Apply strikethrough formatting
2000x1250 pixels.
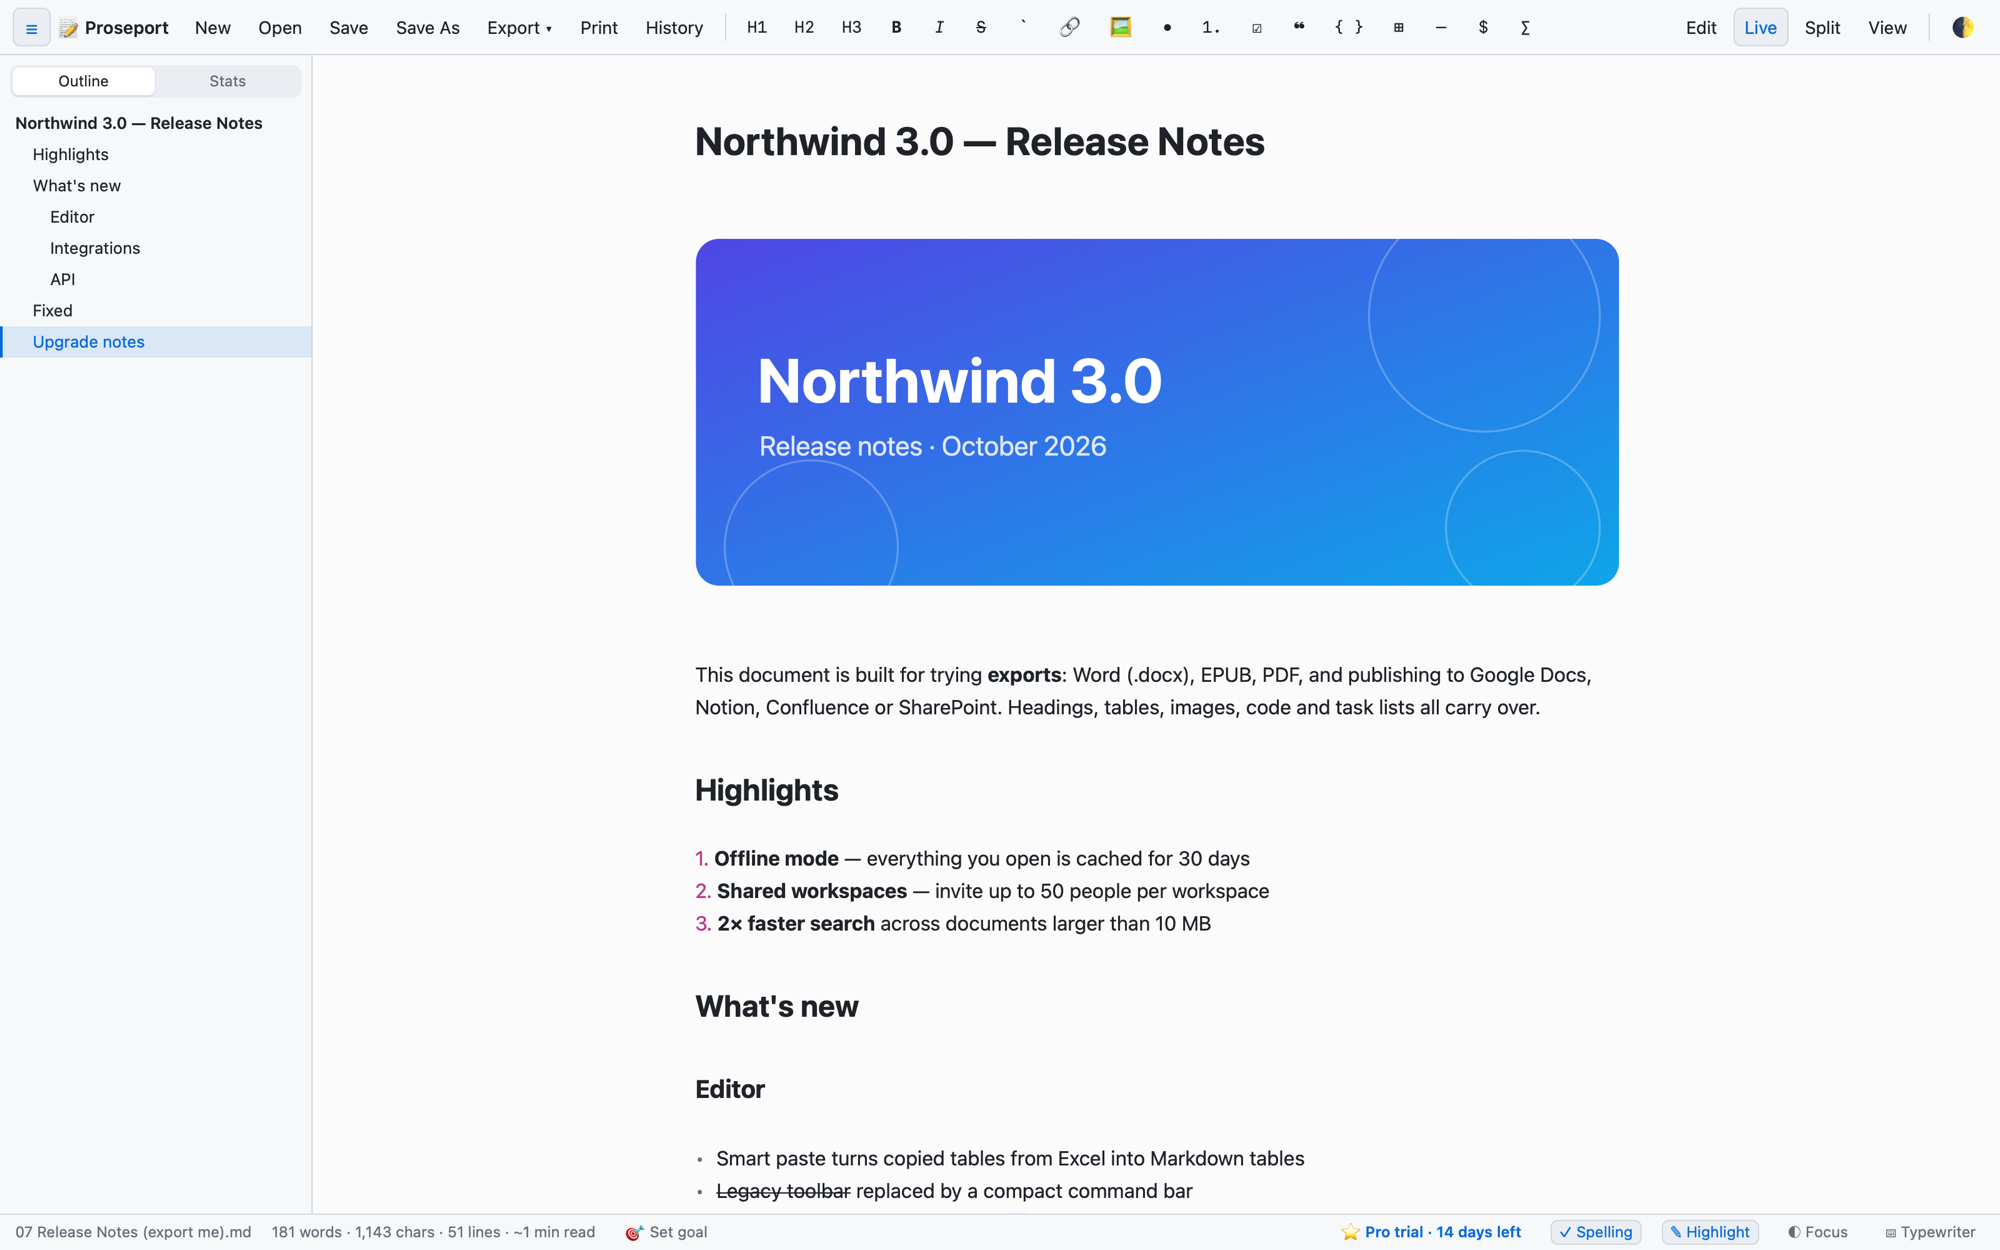[x=981, y=28]
